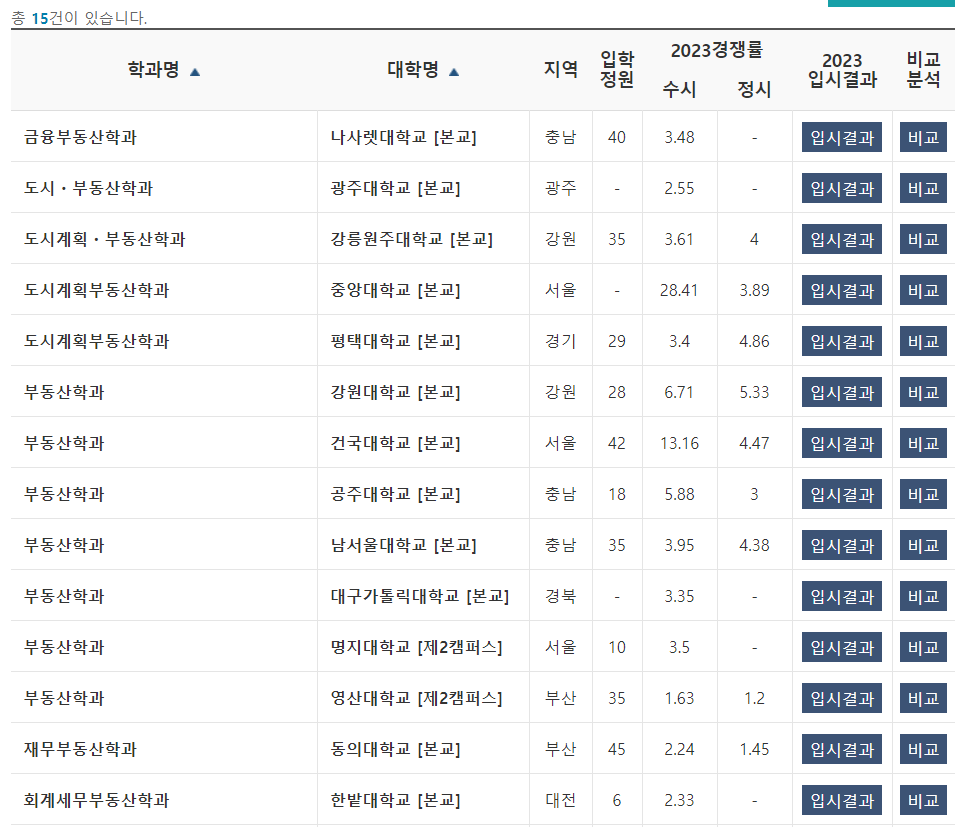
Task: Select 도시계획ㆍ부동산학과 department name
Action: pyautogui.click(x=104, y=239)
